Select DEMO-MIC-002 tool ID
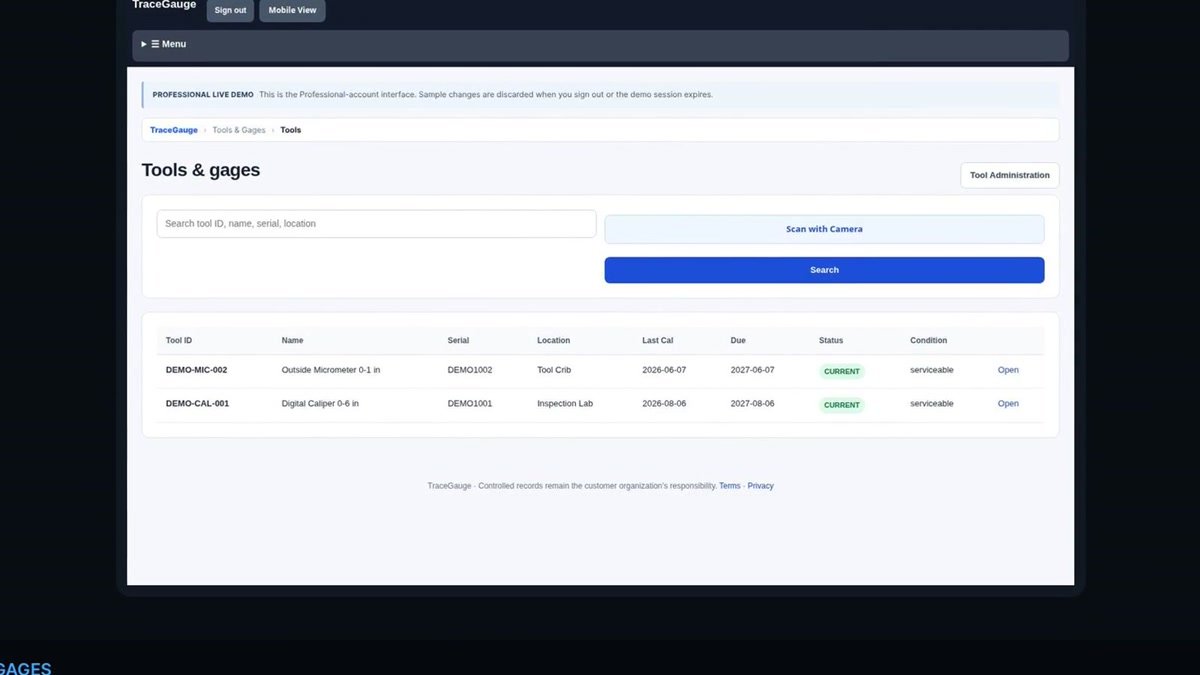 coord(197,370)
